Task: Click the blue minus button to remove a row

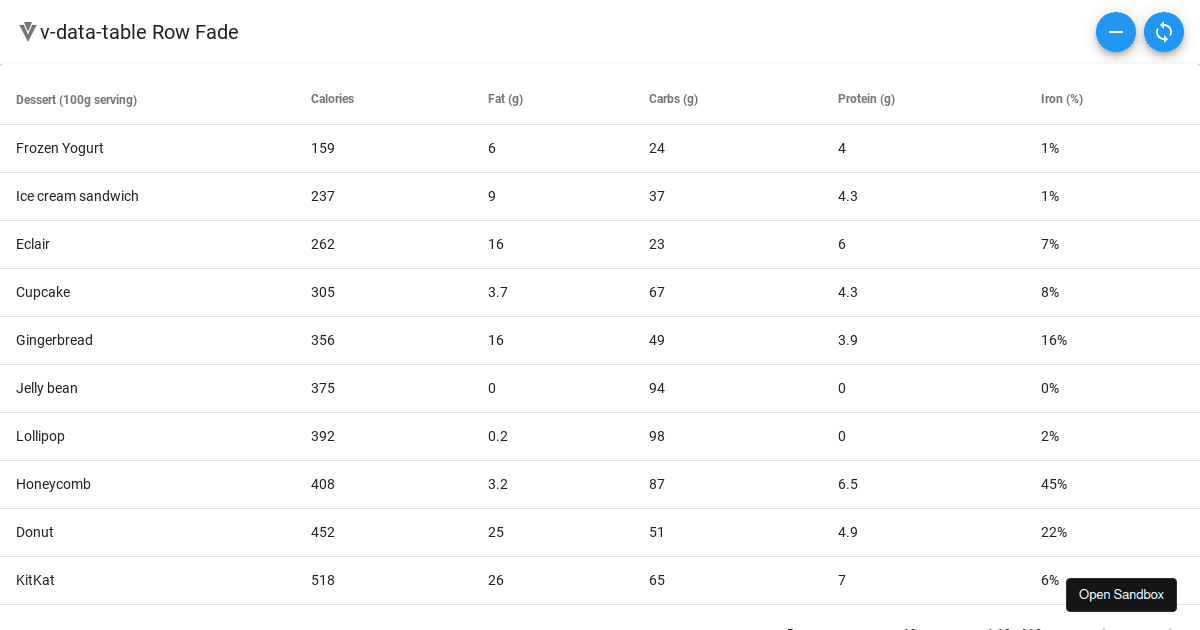Action: [1116, 32]
